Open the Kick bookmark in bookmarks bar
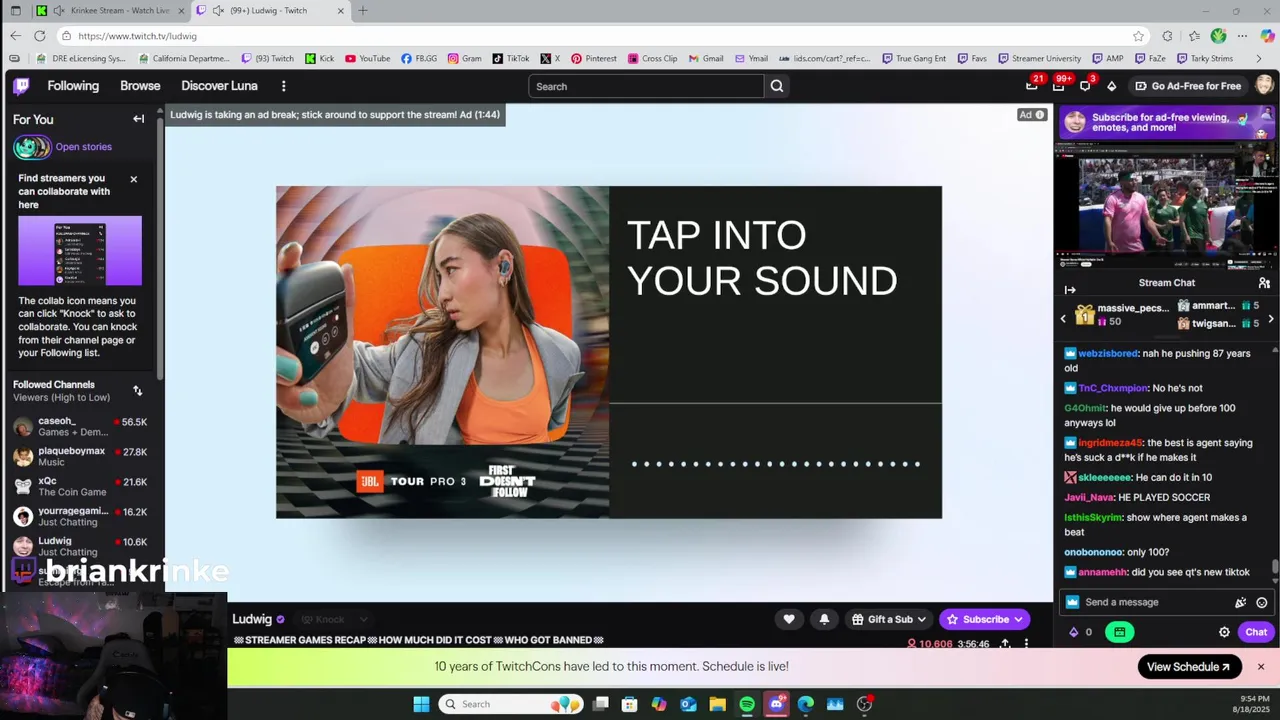The image size is (1280, 720). 320,58
